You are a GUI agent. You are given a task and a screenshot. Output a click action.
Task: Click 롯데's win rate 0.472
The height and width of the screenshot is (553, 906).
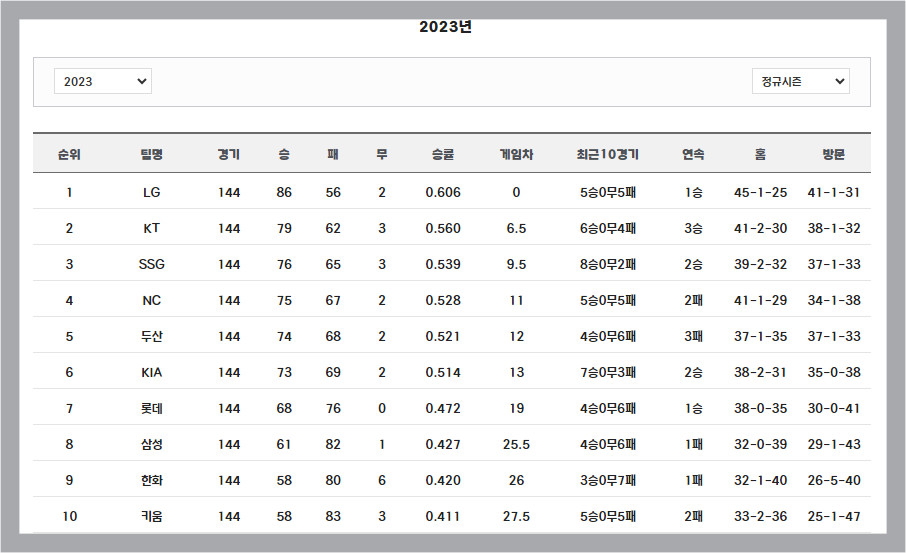[443, 409]
